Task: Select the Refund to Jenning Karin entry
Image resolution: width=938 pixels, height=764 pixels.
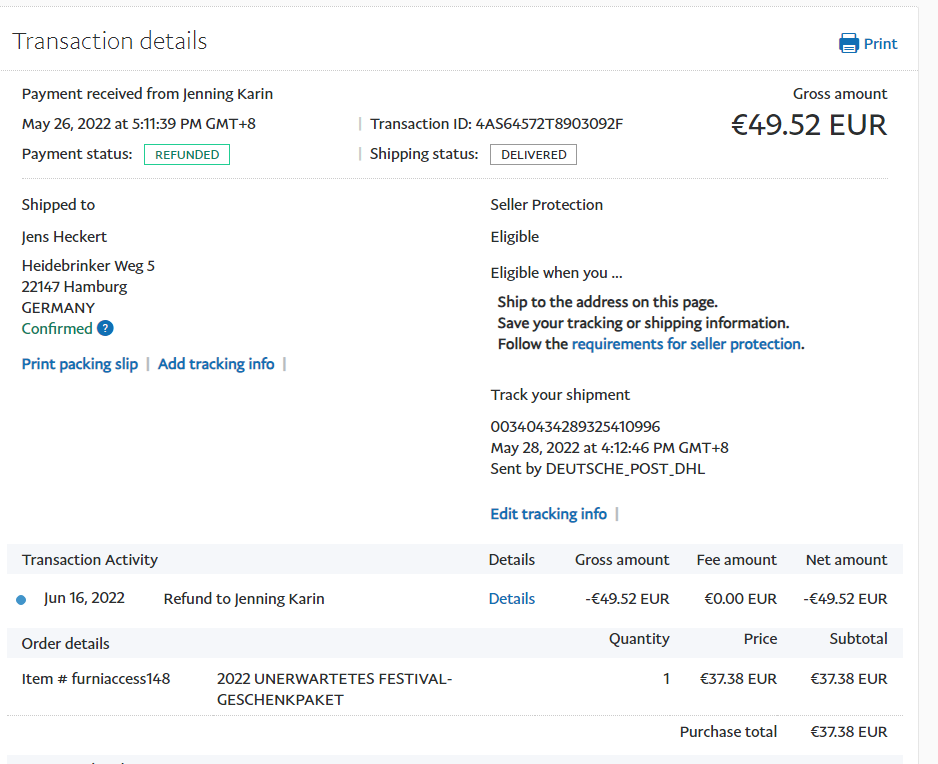Action: (x=244, y=599)
